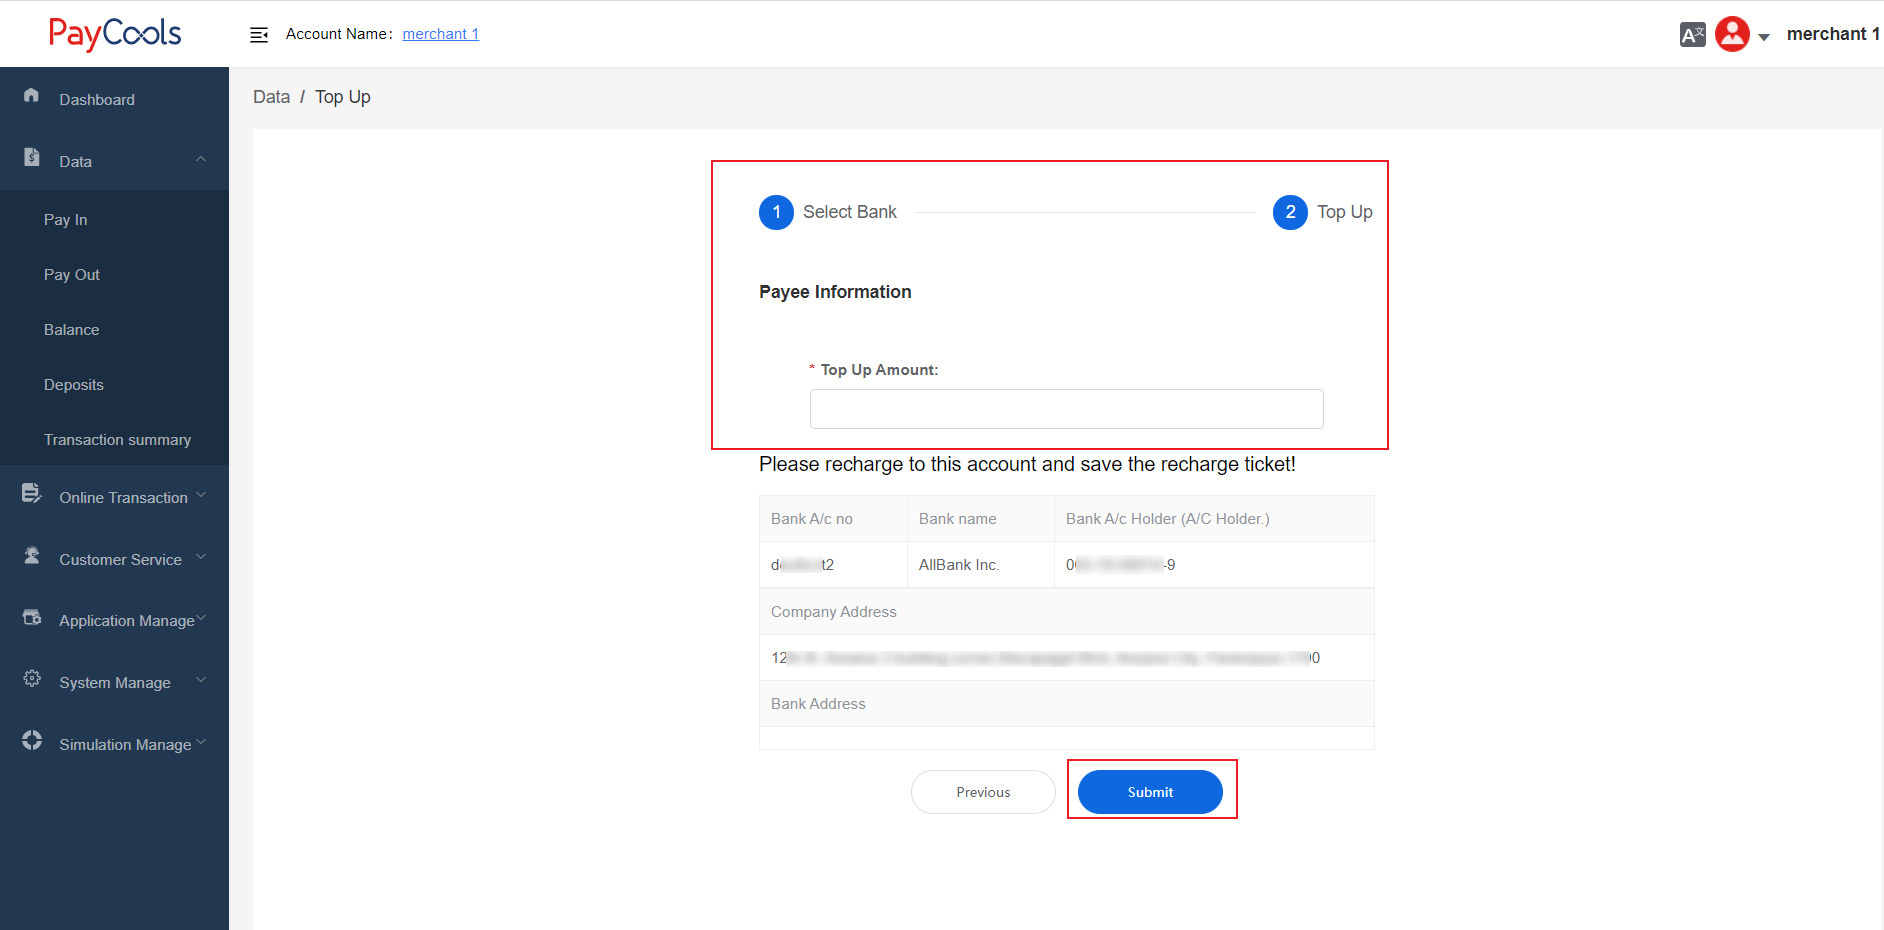This screenshot has height=930, width=1884.
Task: Focus the Top Up Amount input field
Action: coord(1066,409)
